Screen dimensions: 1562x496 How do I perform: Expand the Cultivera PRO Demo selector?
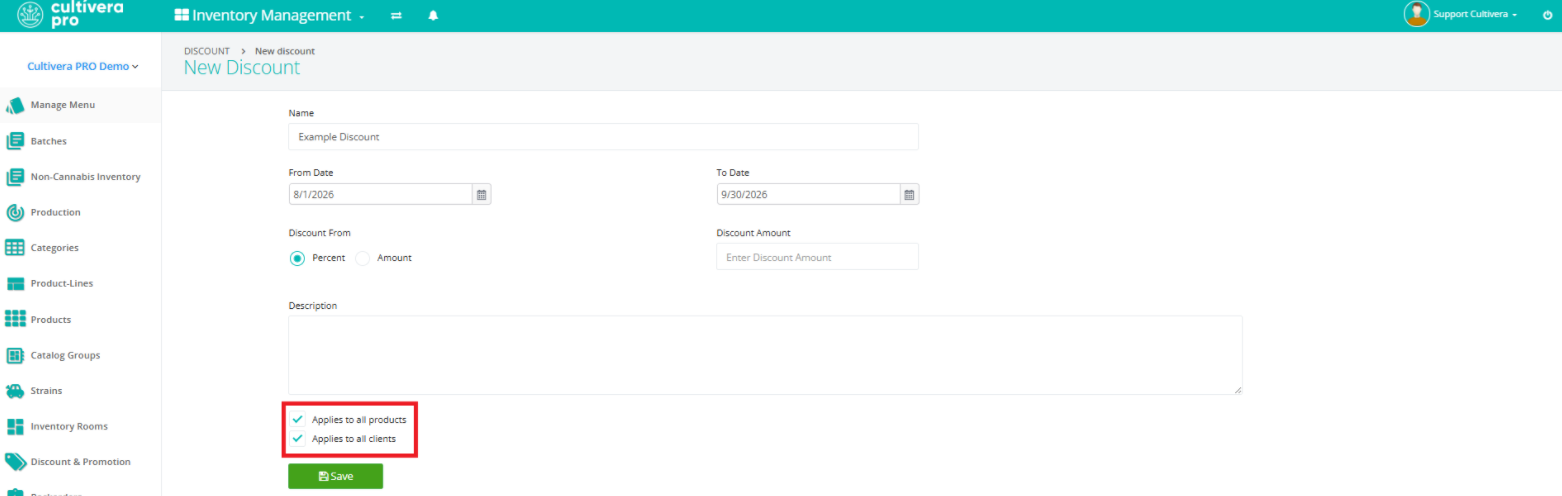[x=83, y=66]
